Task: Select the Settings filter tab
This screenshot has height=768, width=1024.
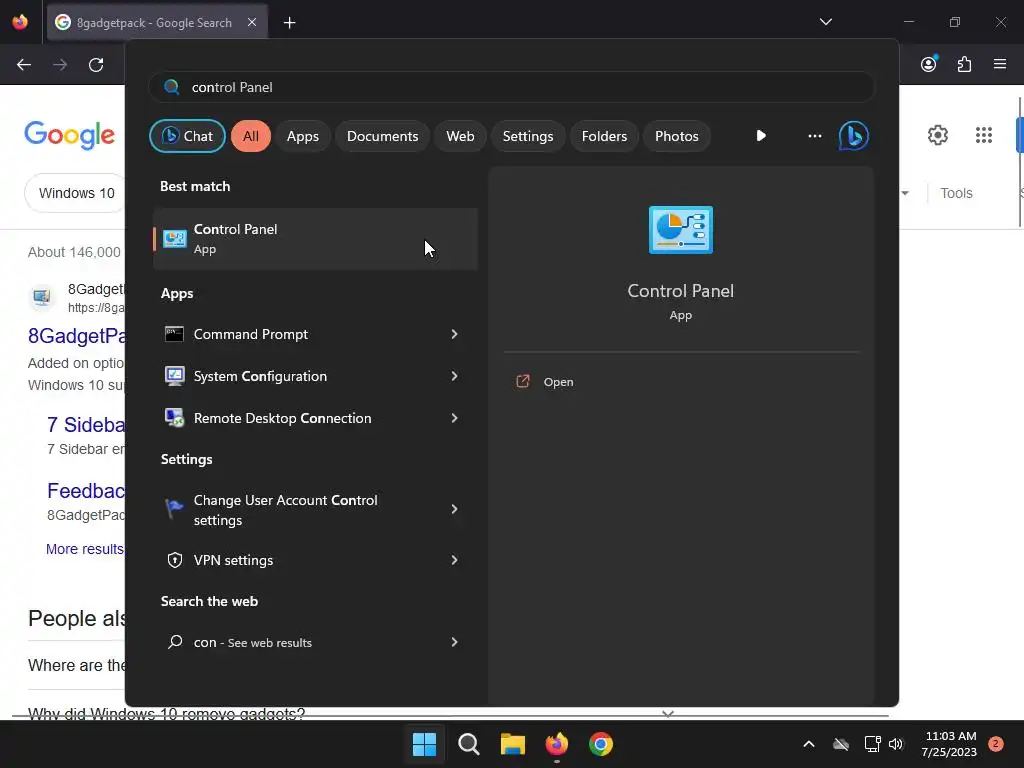Action: pyautogui.click(x=528, y=136)
